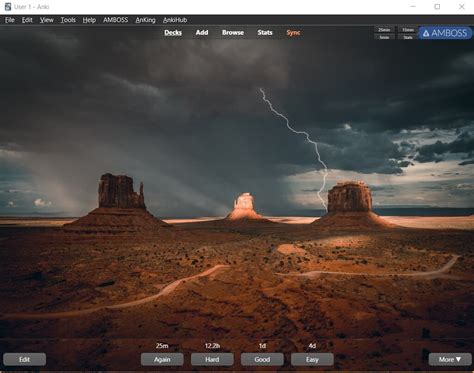474x373 pixels.
Task: Click the Add link to create card
Action: point(202,32)
